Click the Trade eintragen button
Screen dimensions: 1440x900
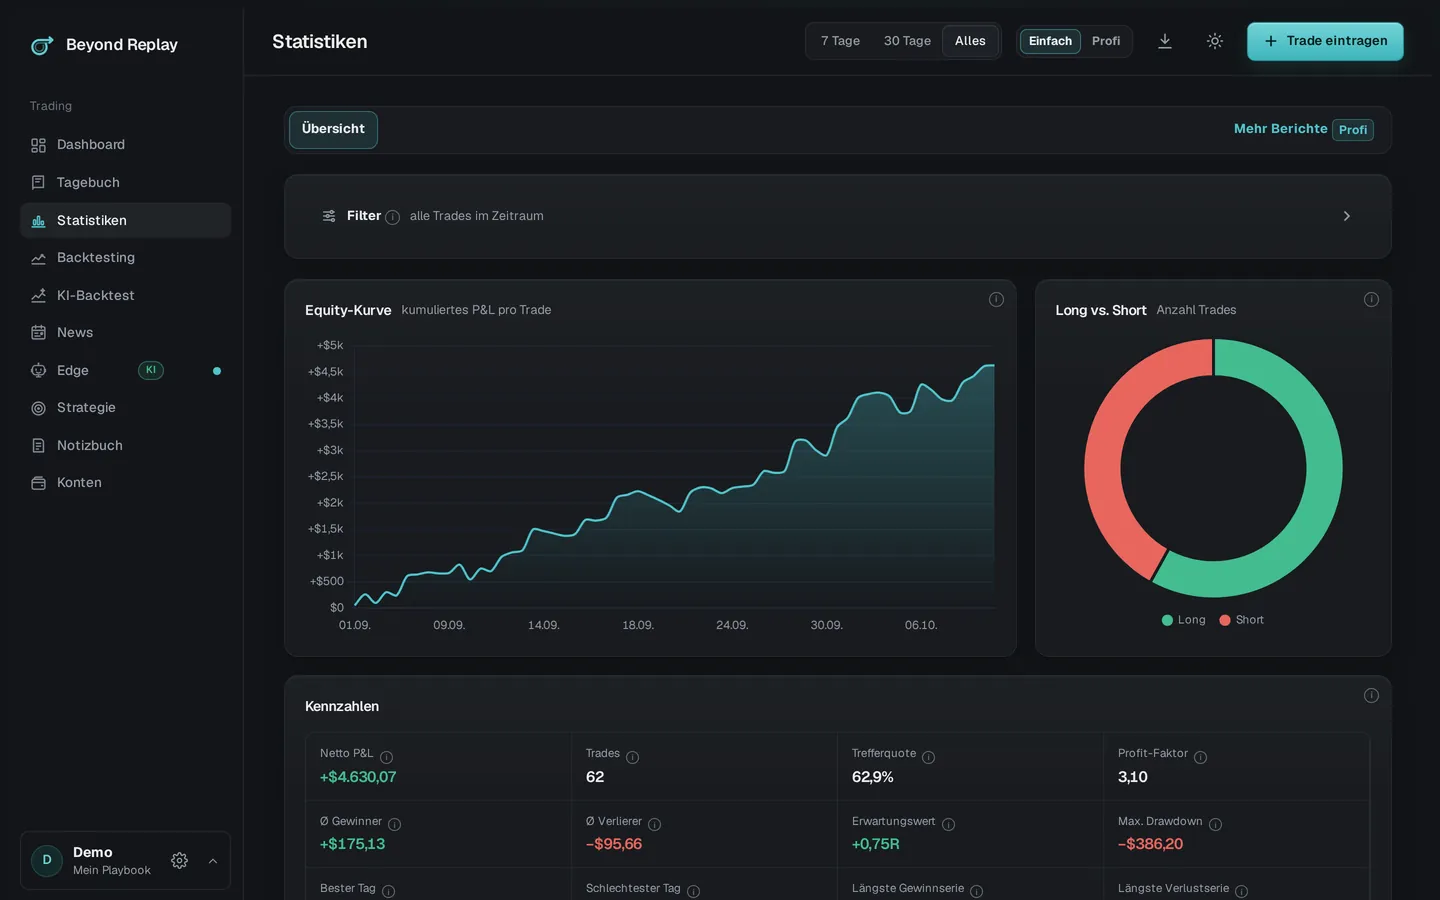point(1325,41)
